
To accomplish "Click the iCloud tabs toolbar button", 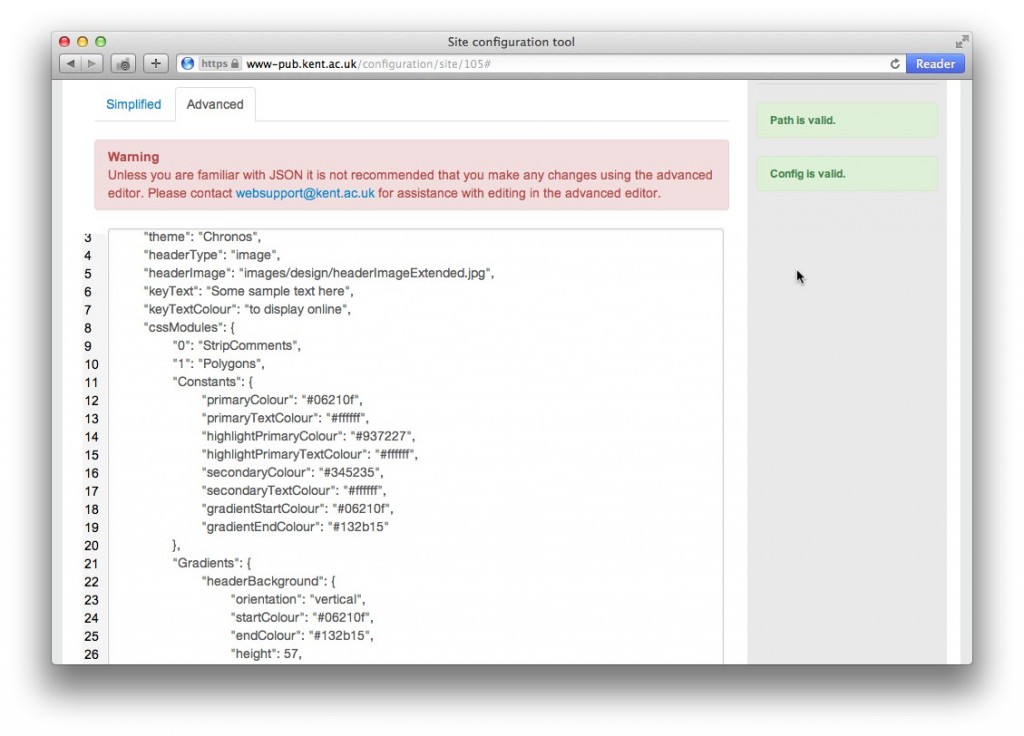I will pyautogui.click(x=124, y=64).
